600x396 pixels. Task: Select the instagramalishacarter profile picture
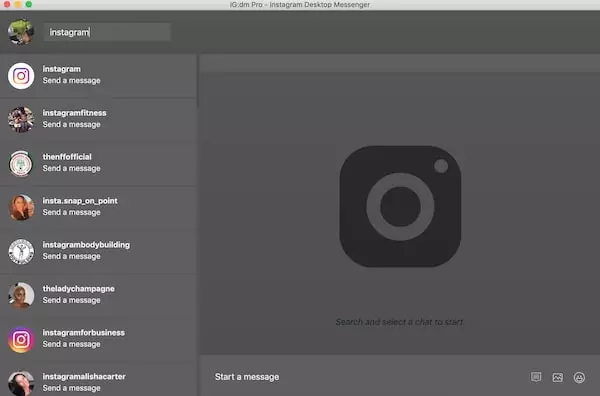(x=21, y=383)
